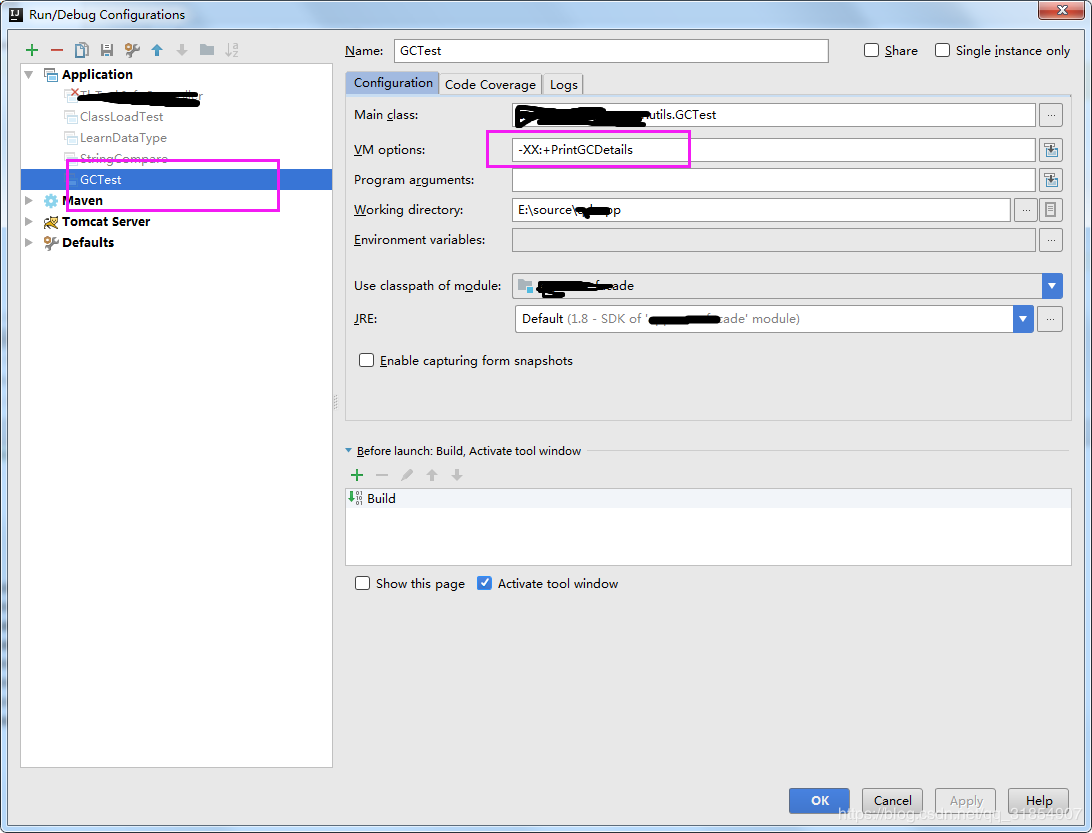Add a new Before launch task
Image resolution: width=1092 pixels, height=833 pixels.
[357, 474]
